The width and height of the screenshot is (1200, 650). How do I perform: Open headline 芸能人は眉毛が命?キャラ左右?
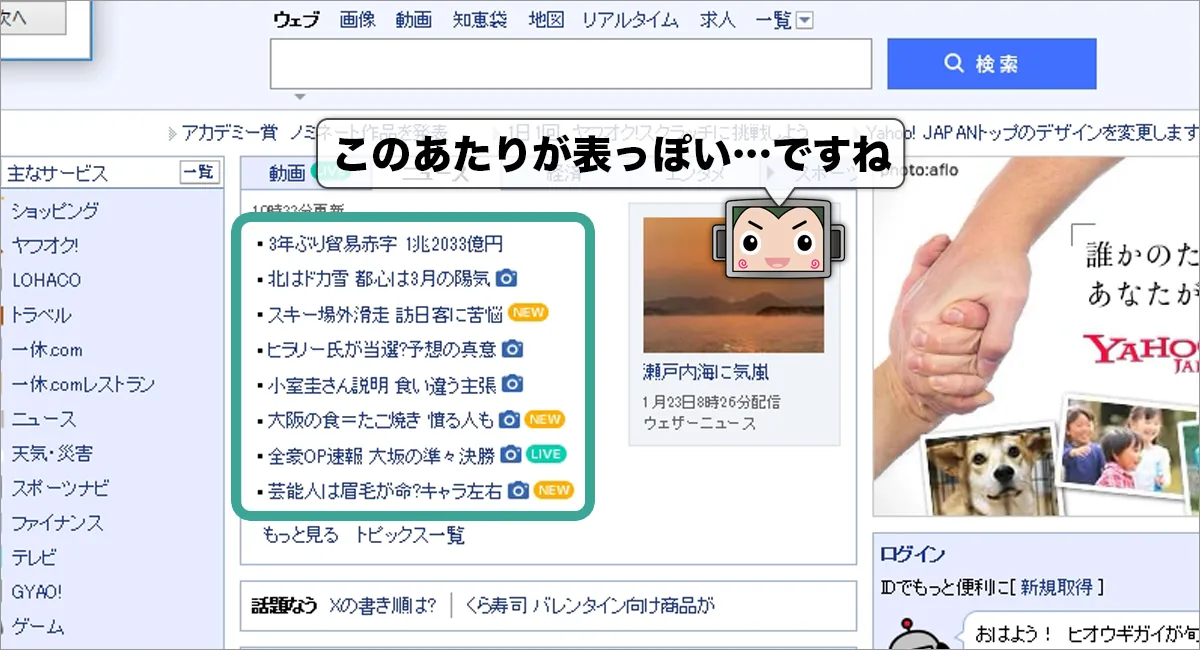[x=384, y=490]
